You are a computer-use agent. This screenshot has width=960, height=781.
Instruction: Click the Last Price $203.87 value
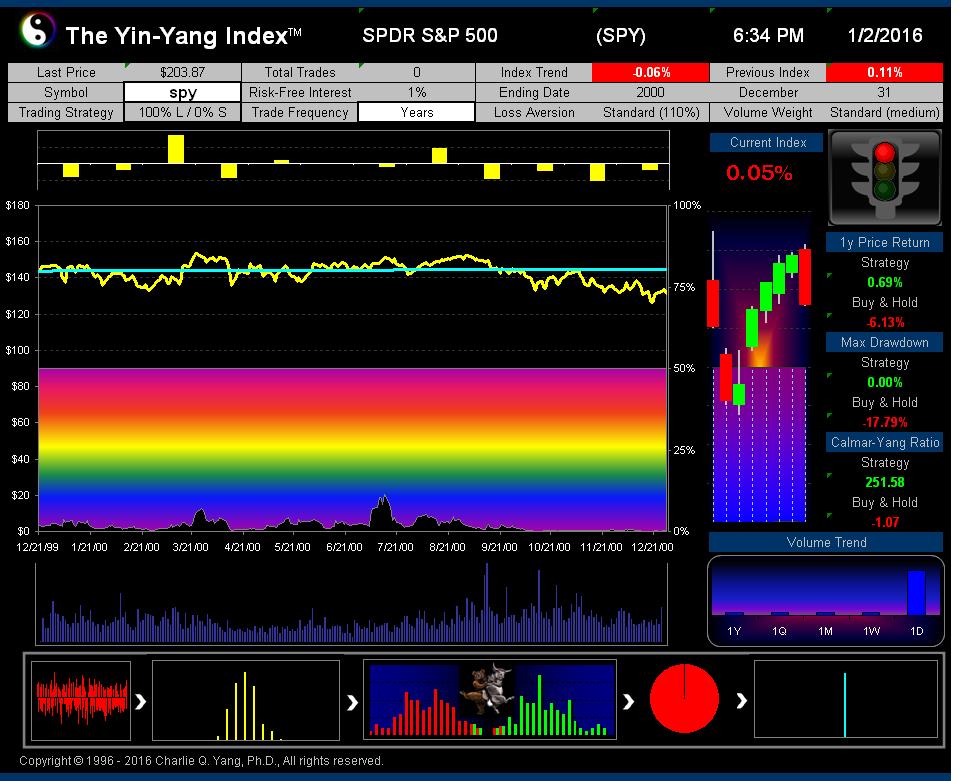pyautogui.click(x=182, y=72)
